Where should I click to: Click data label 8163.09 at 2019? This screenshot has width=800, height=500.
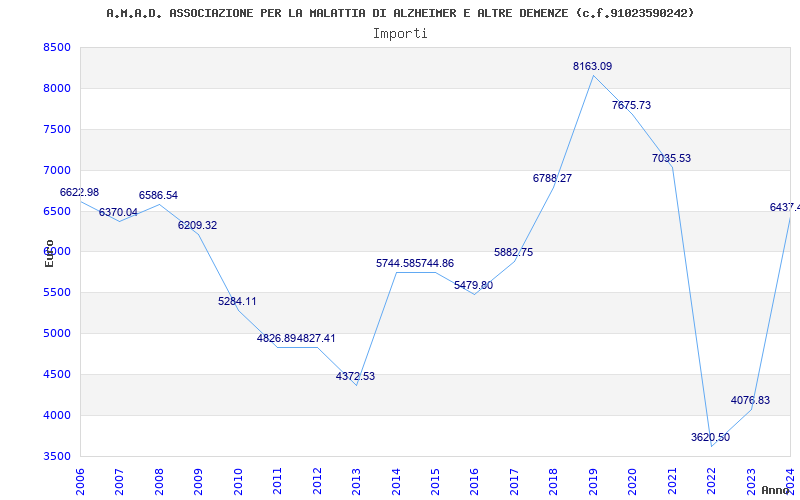[x=592, y=66]
